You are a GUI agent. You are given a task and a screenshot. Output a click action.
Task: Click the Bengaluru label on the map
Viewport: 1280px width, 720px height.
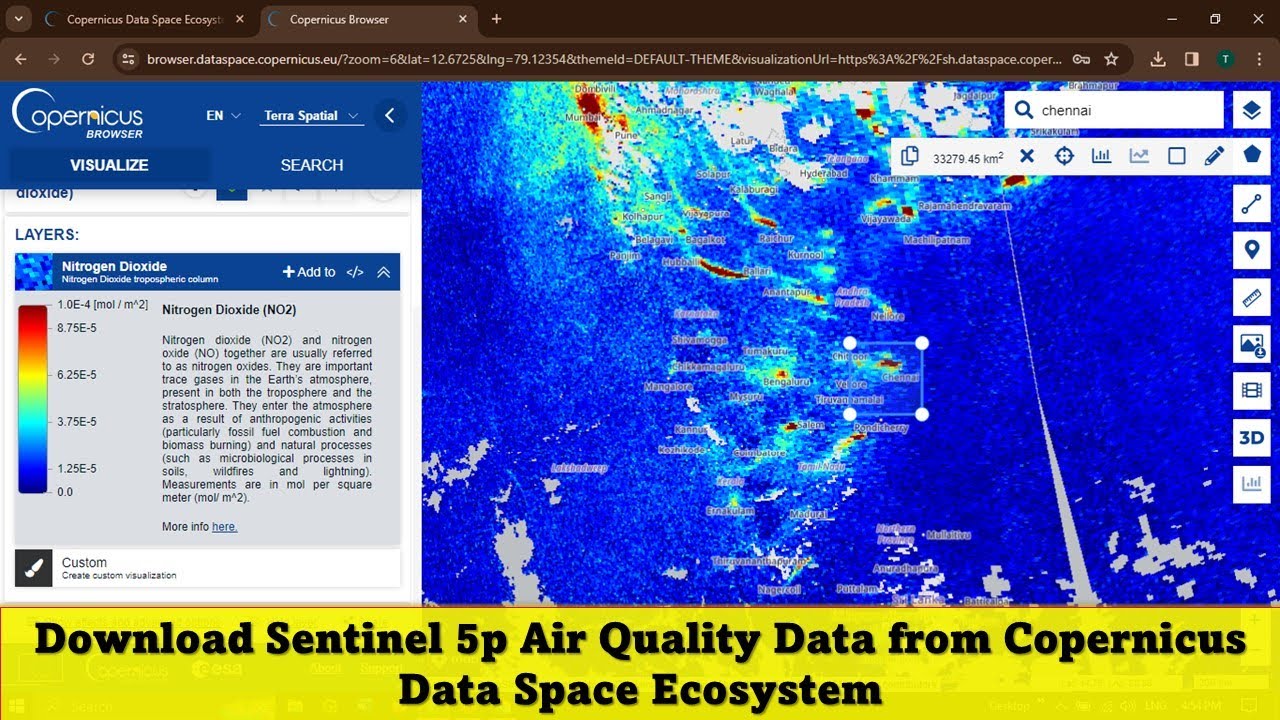[785, 381]
